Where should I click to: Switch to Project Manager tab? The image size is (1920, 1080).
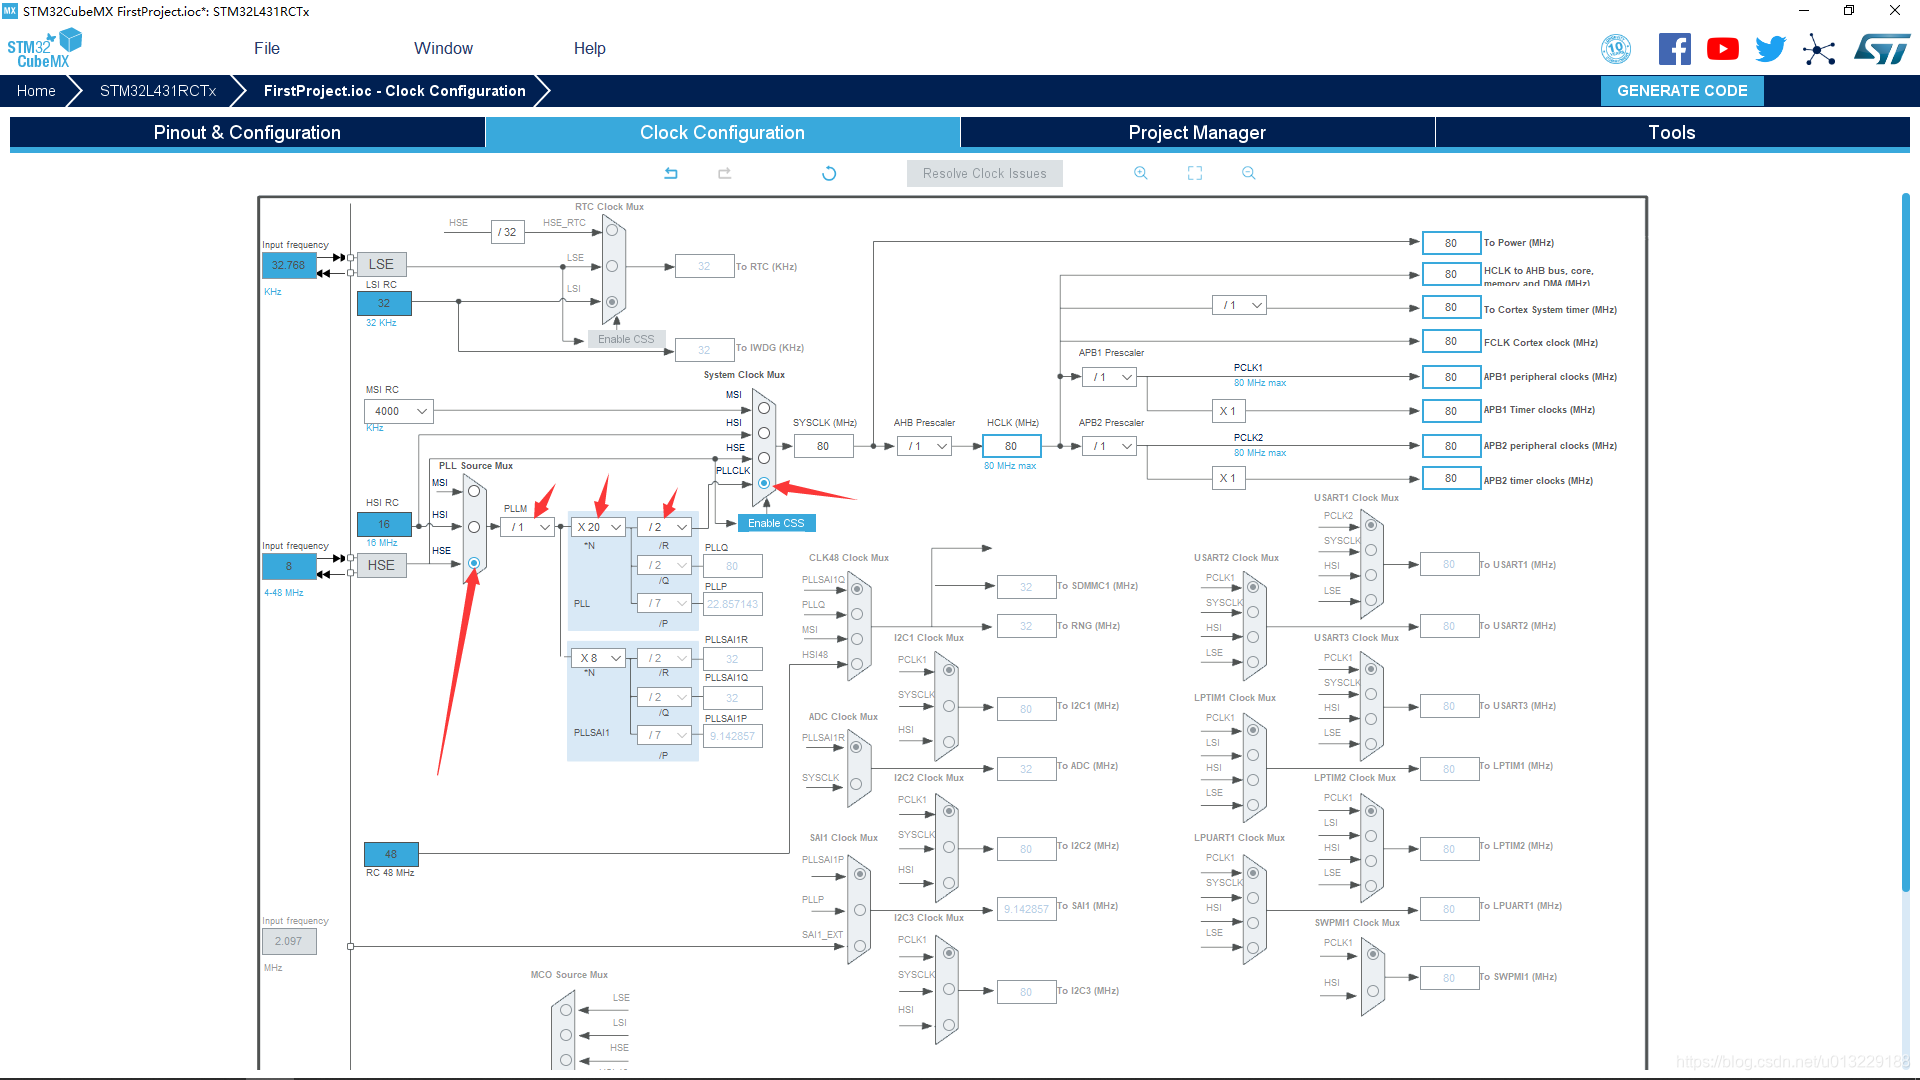click(1197, 132)
